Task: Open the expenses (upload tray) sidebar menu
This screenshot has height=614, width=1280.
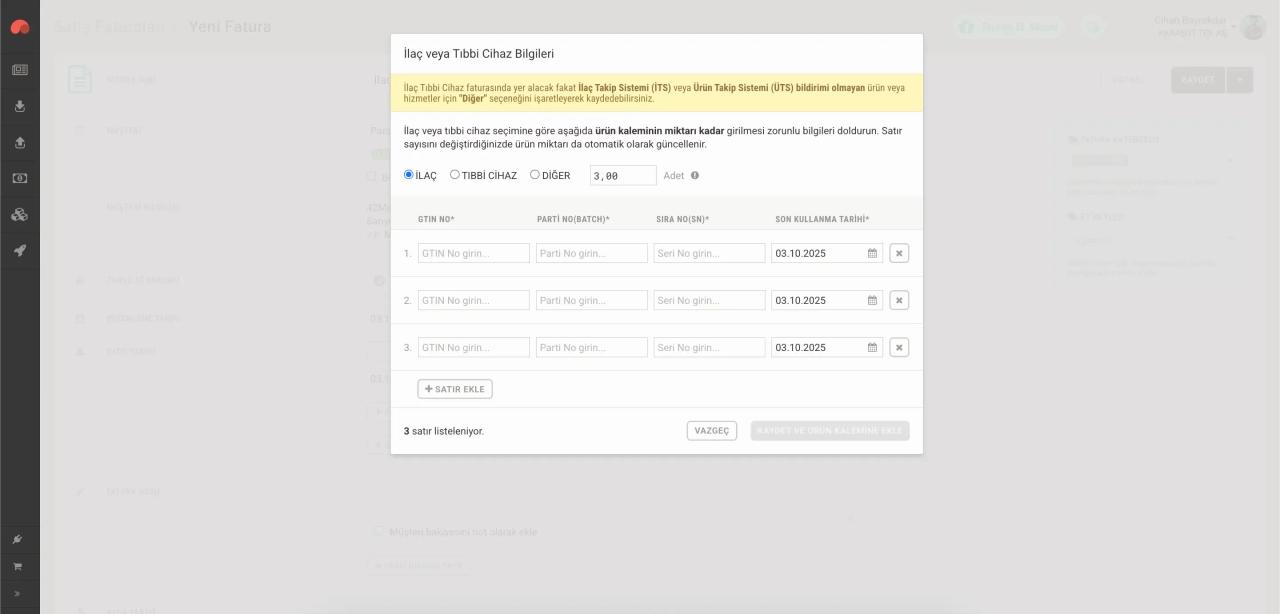Action: tap(20, 142)
